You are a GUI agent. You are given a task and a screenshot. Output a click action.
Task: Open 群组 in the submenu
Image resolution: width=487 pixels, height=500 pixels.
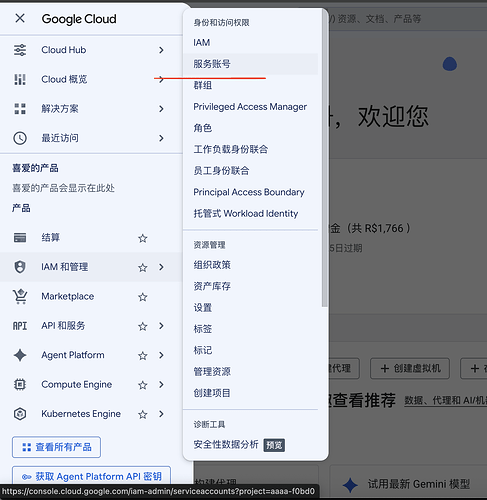250,85
